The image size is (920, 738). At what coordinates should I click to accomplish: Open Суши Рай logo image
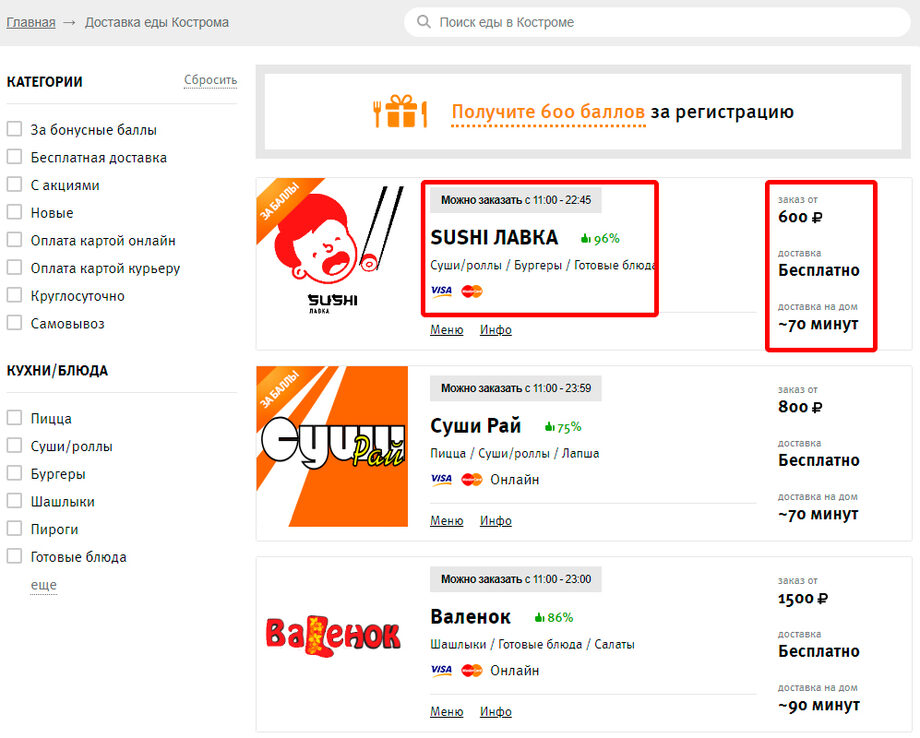[332, 446]
